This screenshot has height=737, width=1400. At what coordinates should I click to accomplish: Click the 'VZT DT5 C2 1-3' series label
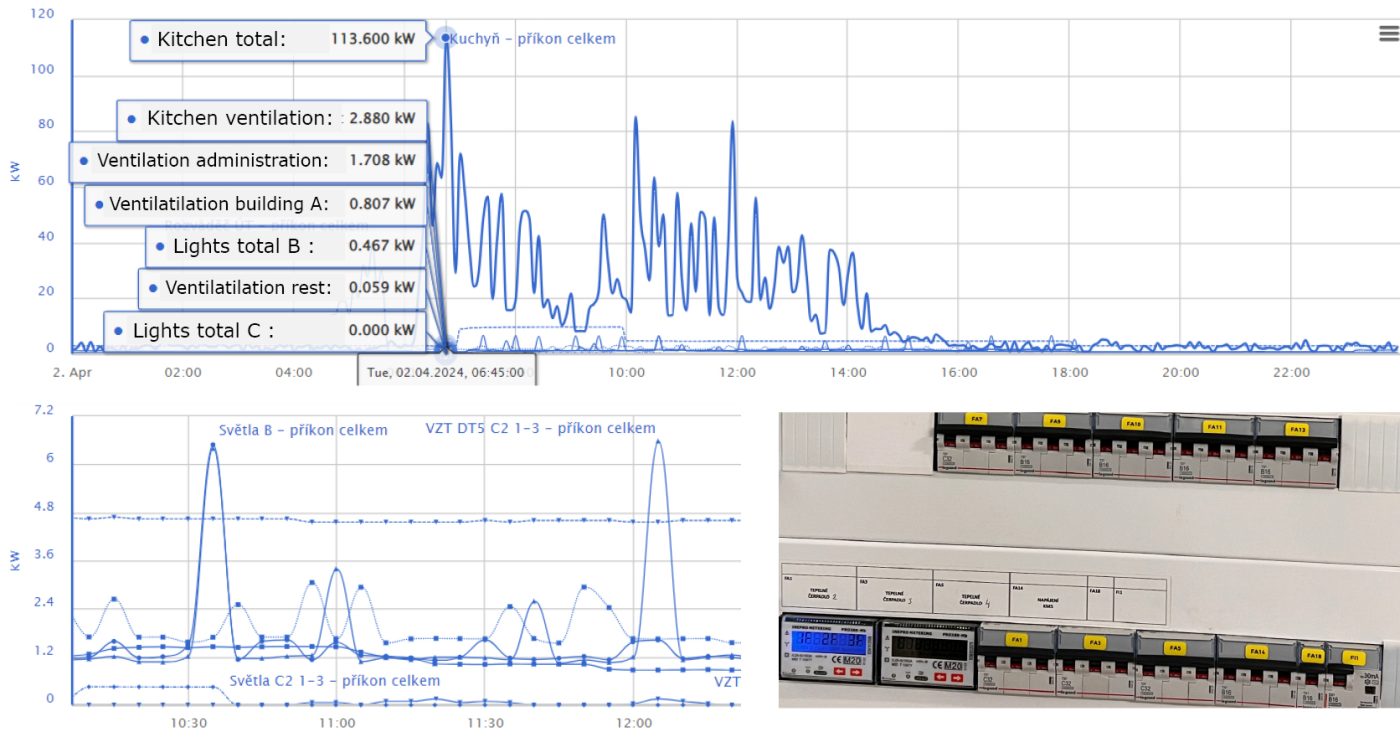coord(540,428)
